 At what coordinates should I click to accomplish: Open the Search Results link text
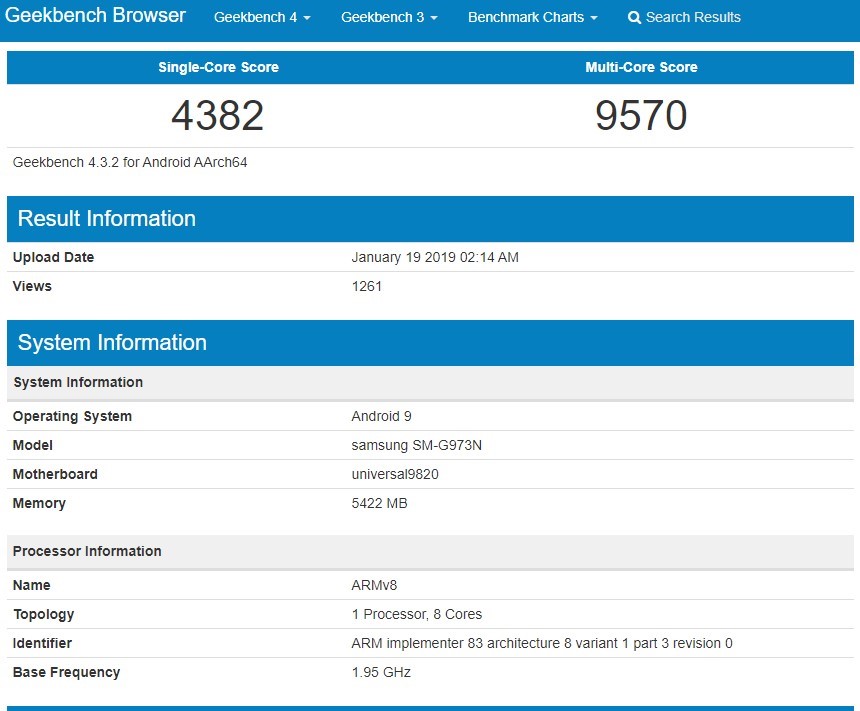click(693, 17)
